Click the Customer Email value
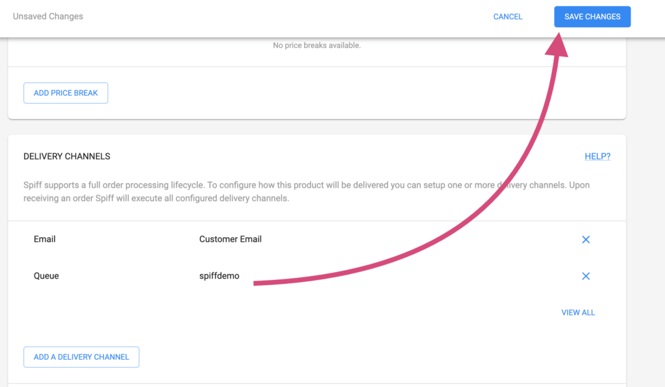The height and width of the screenshot is (387, 665). (x=230, y=239)
